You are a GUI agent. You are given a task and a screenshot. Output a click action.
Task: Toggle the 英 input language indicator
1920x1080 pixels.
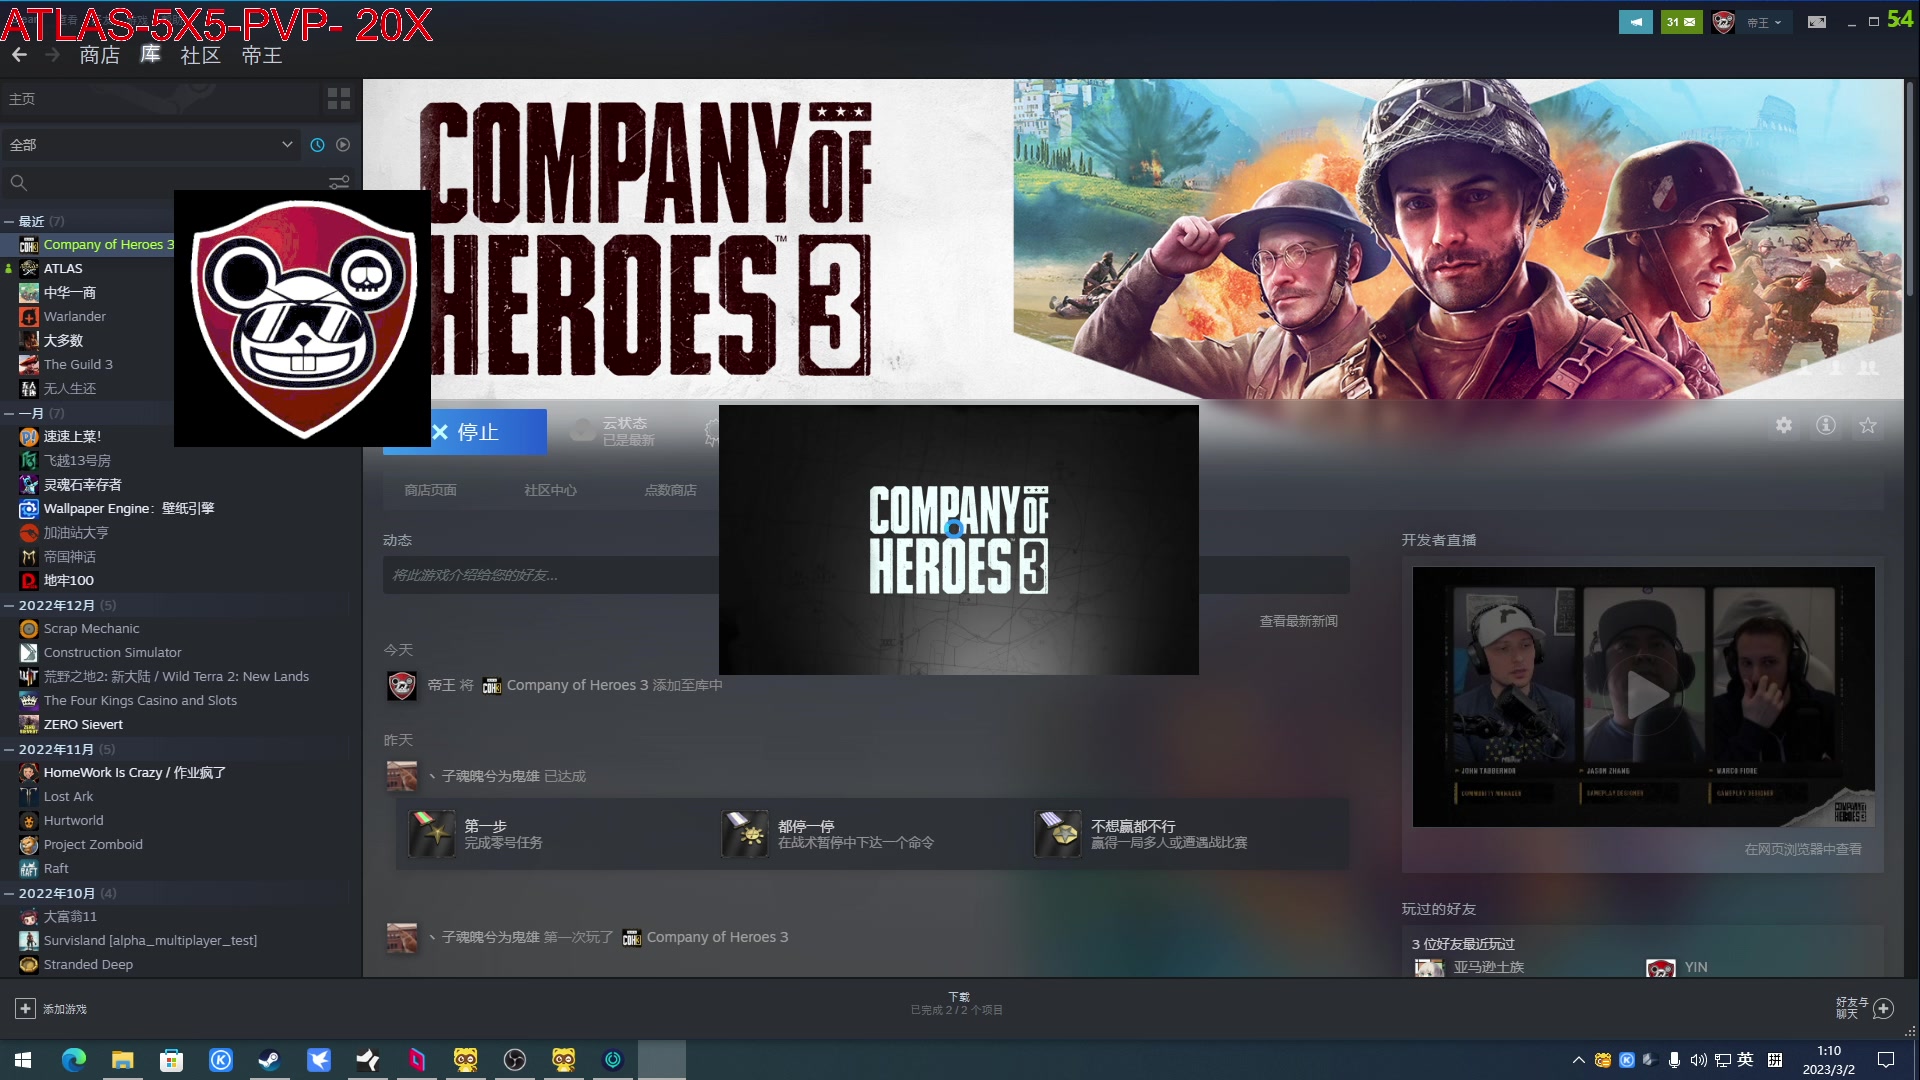click(1746, 1060)
